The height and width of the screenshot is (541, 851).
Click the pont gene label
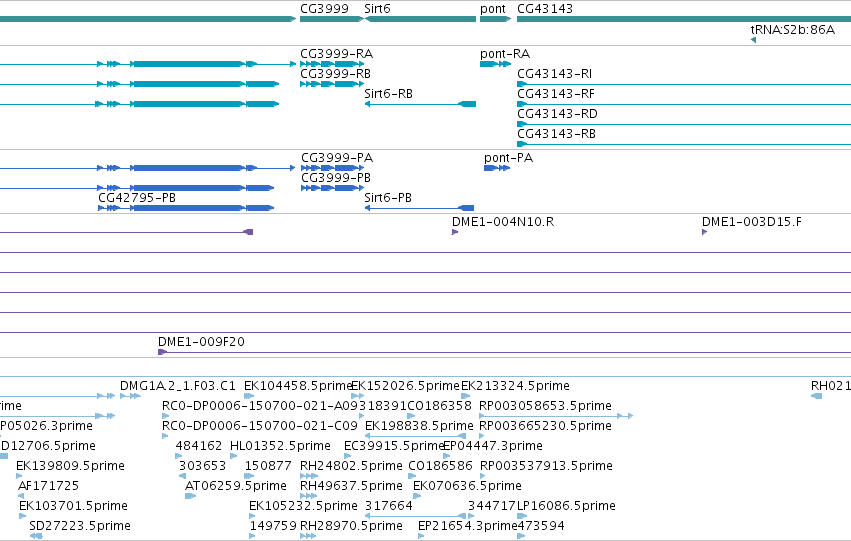[x=493, y=9]
